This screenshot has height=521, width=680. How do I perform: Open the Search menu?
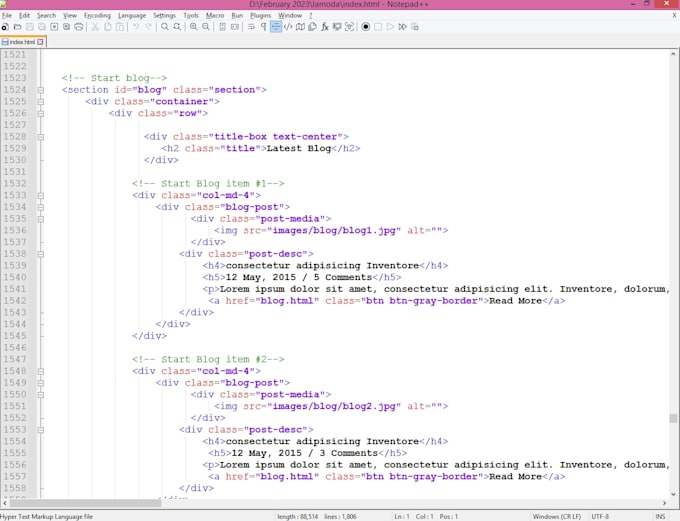pos(46,15)
